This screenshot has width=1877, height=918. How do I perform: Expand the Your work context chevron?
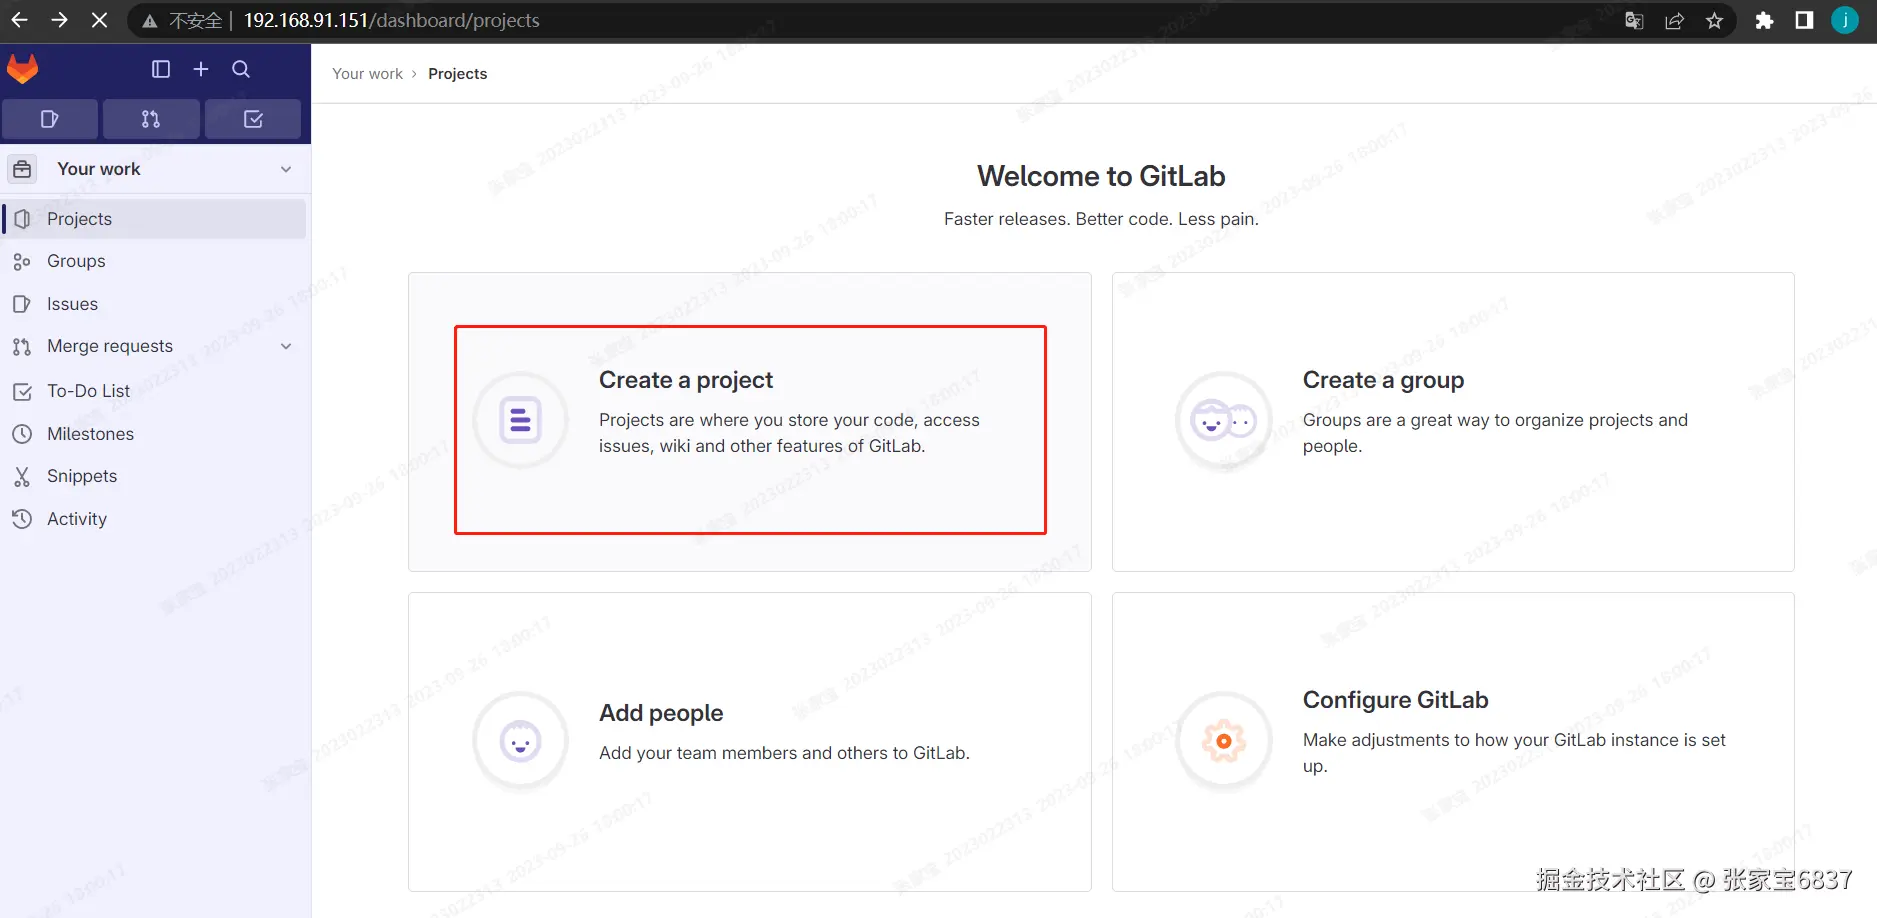point(286,169)
